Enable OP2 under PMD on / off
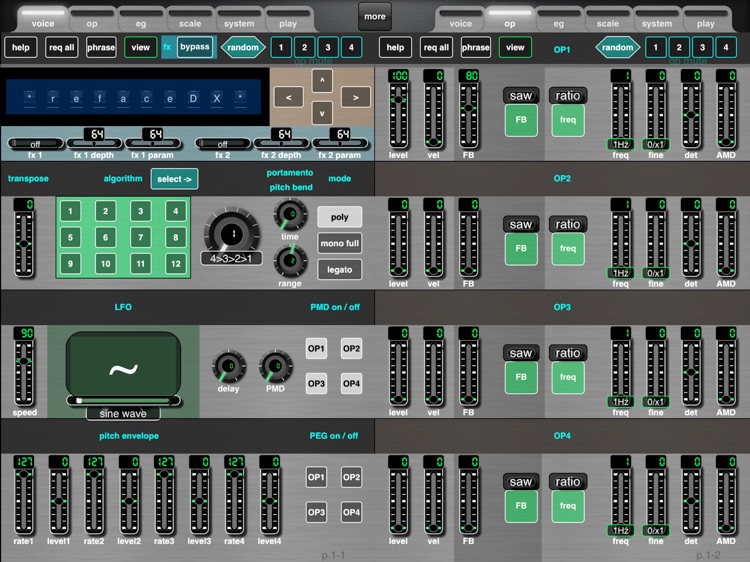 (x=351, y=349)
